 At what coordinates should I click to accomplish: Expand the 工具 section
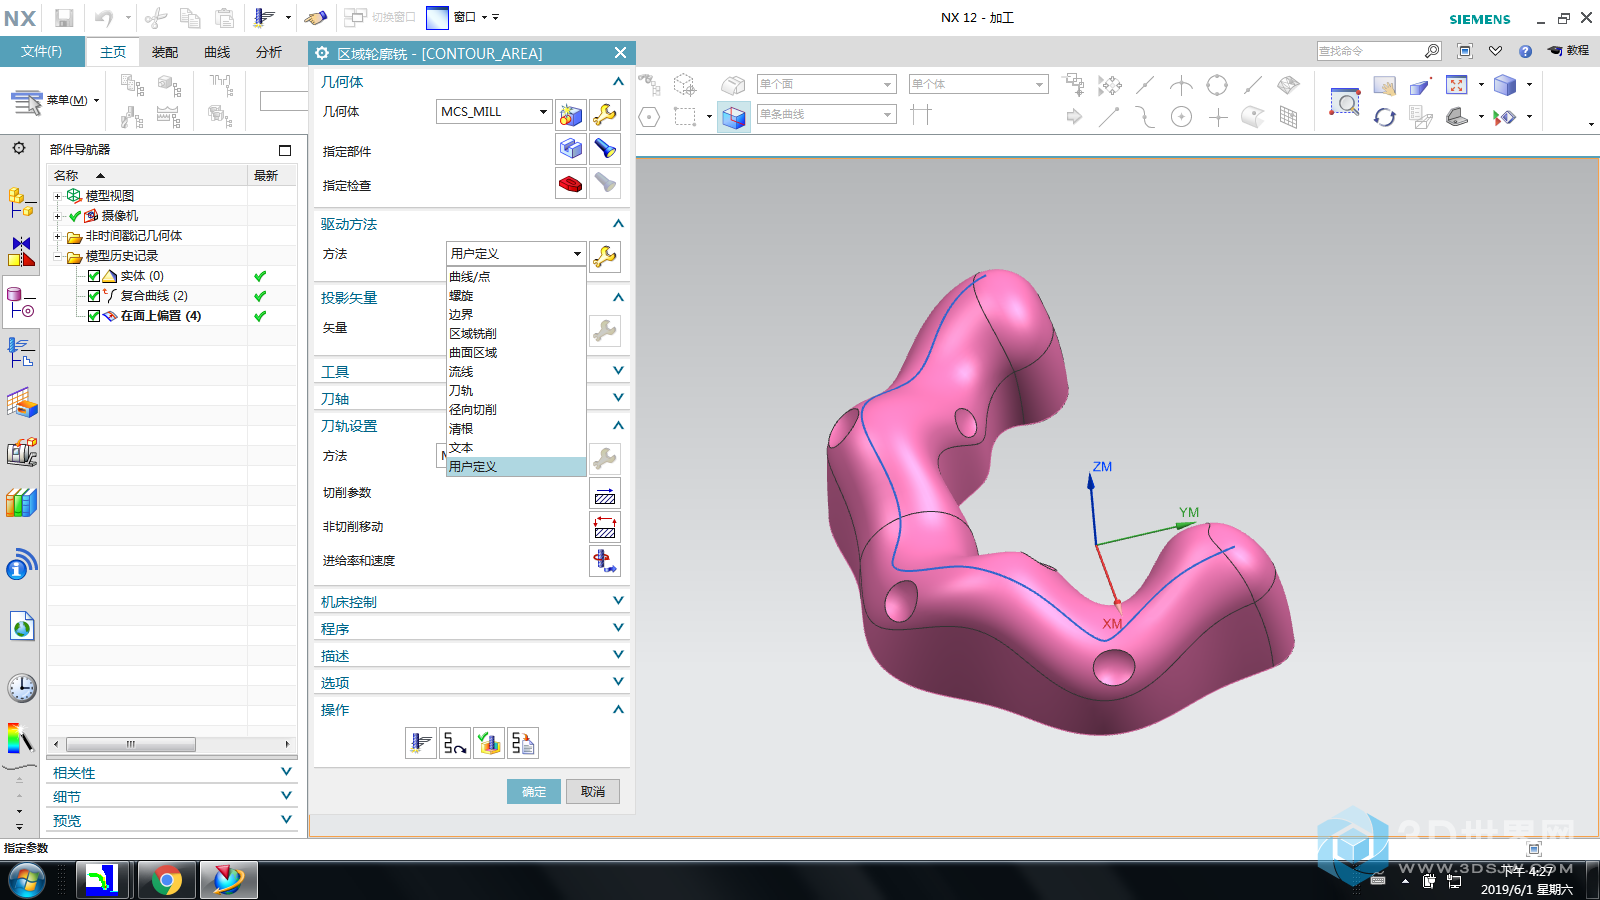[618, 371]
